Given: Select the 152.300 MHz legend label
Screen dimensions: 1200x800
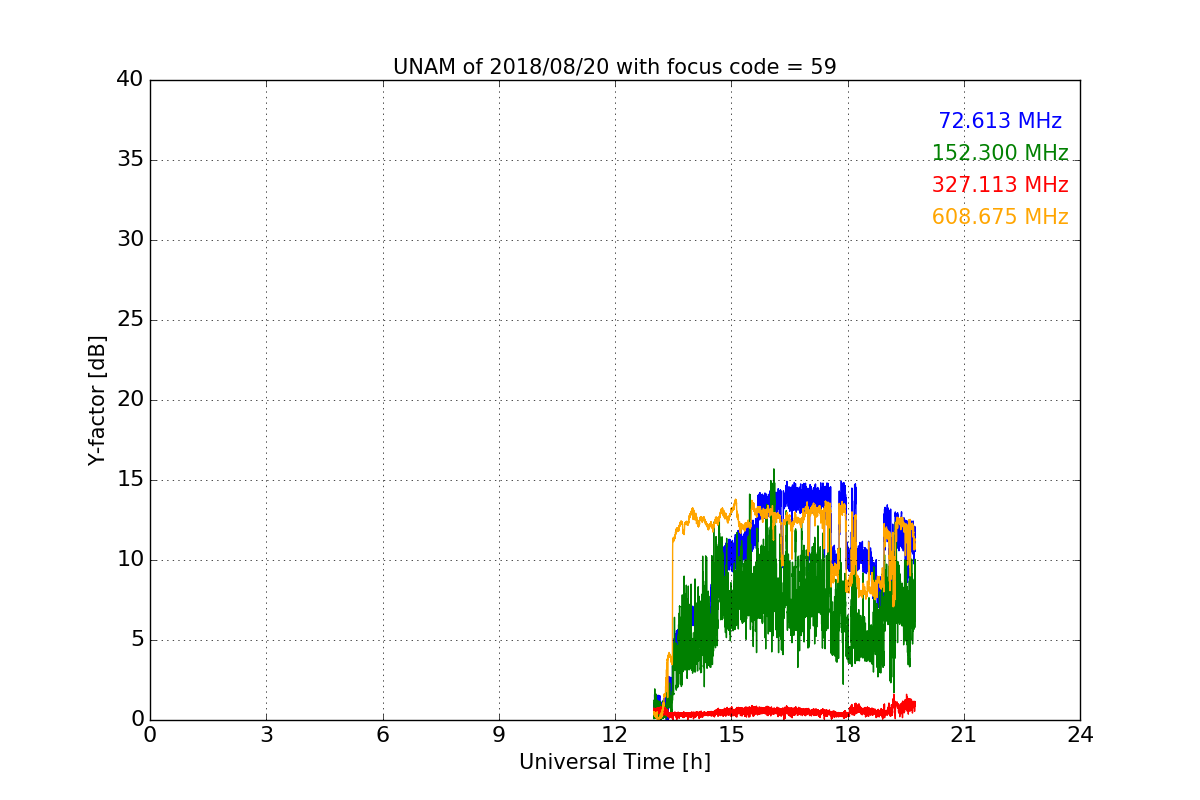Looking at the screenshot, I should click(x=1000, y=153).
